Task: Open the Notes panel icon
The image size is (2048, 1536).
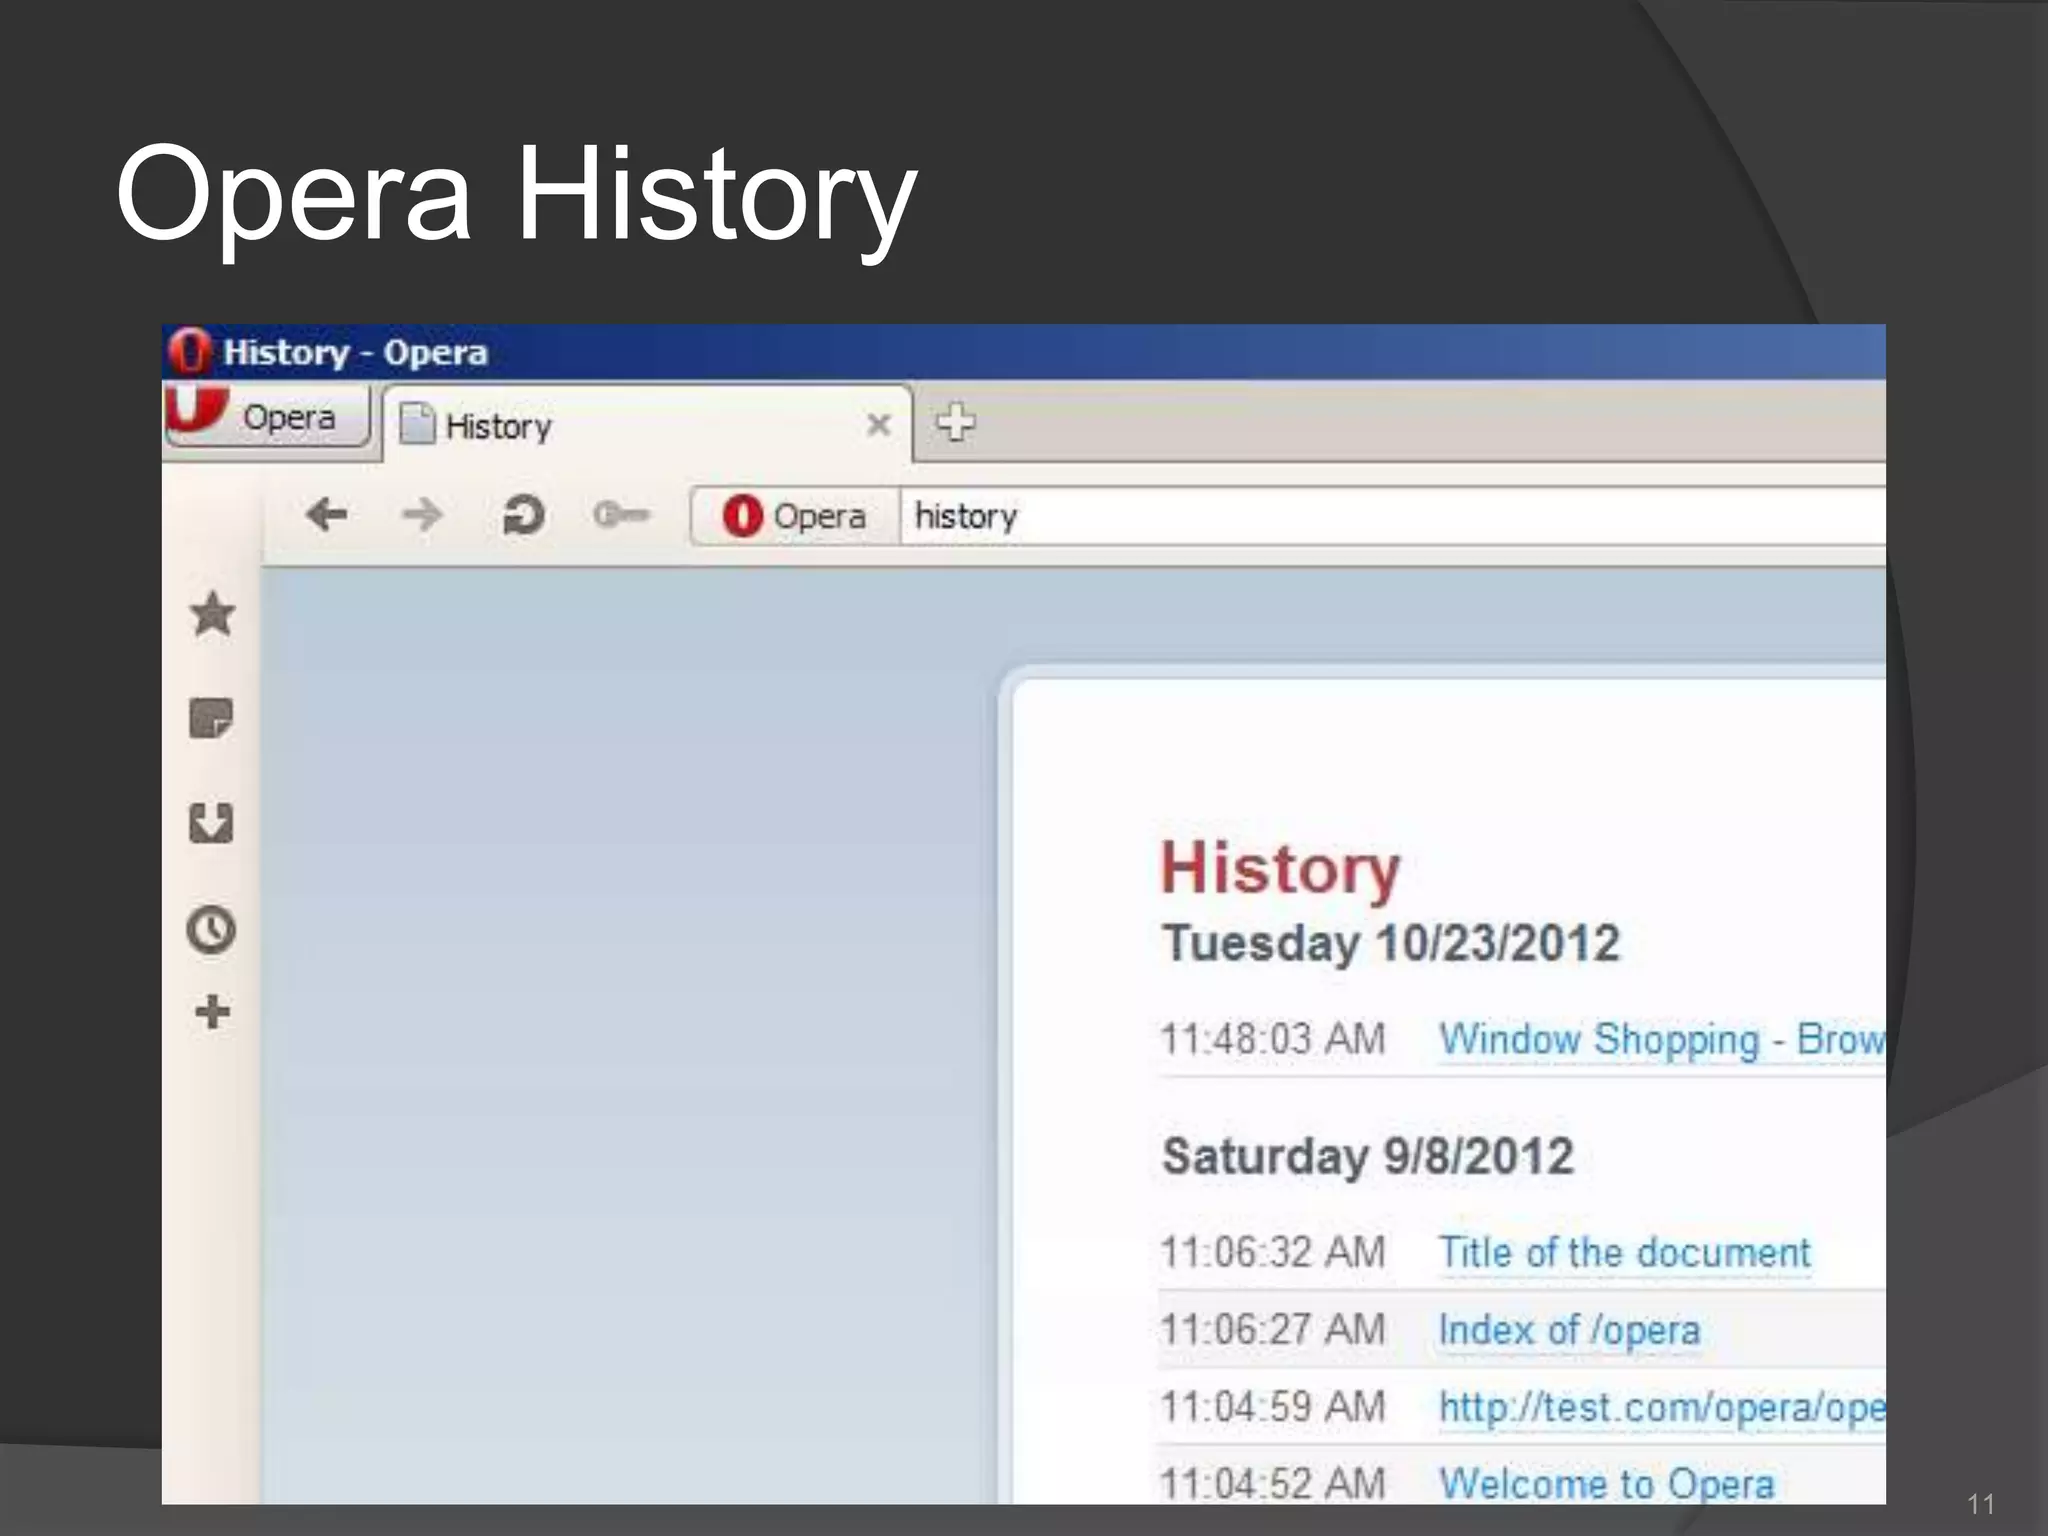Action: pos(211,718)
